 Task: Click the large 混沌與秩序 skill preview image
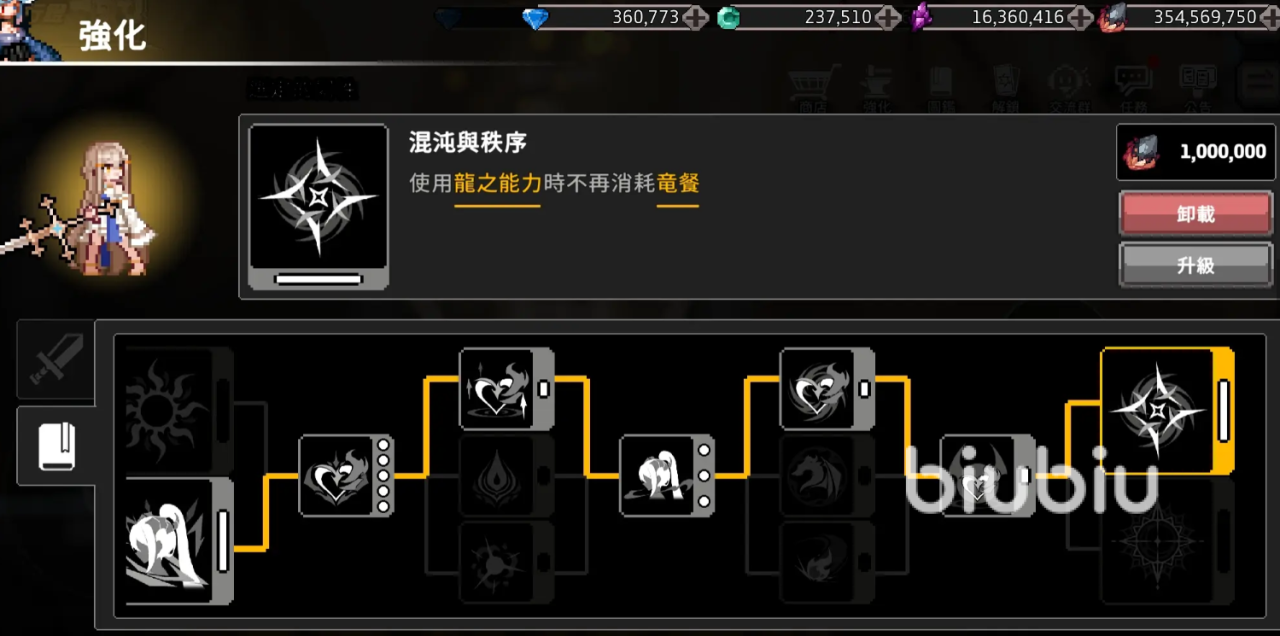pos(319,207)
